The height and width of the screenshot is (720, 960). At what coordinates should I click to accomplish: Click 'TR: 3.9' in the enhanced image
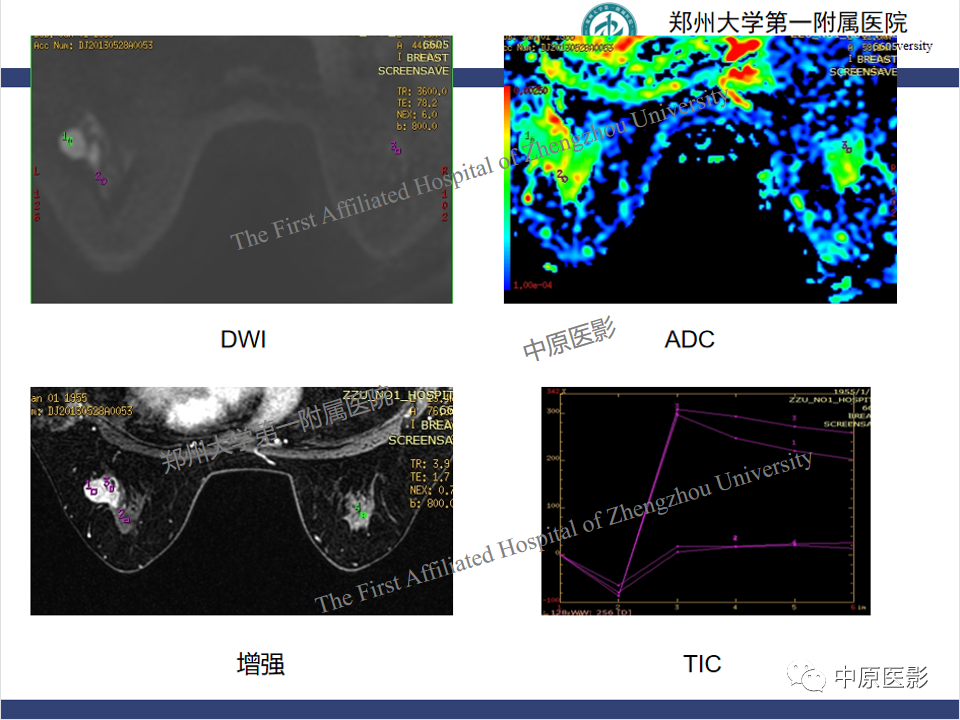point(431,464)
